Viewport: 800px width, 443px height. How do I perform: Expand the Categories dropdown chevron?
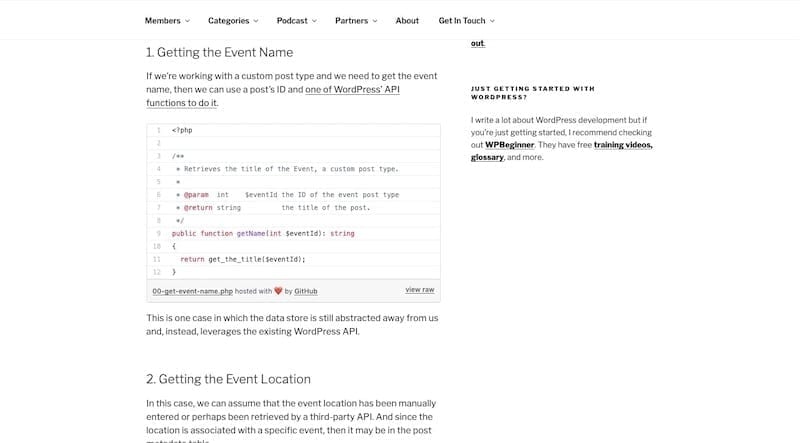256,21
